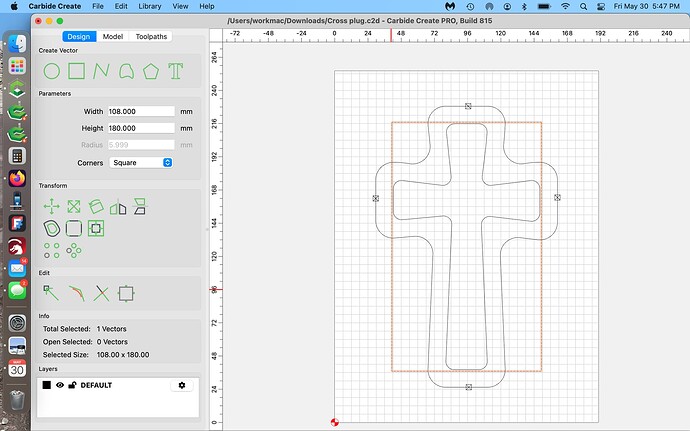Click the DEFAULT layer black color swatch
Viewport: 690px width, 431px height.
(47, 385)
